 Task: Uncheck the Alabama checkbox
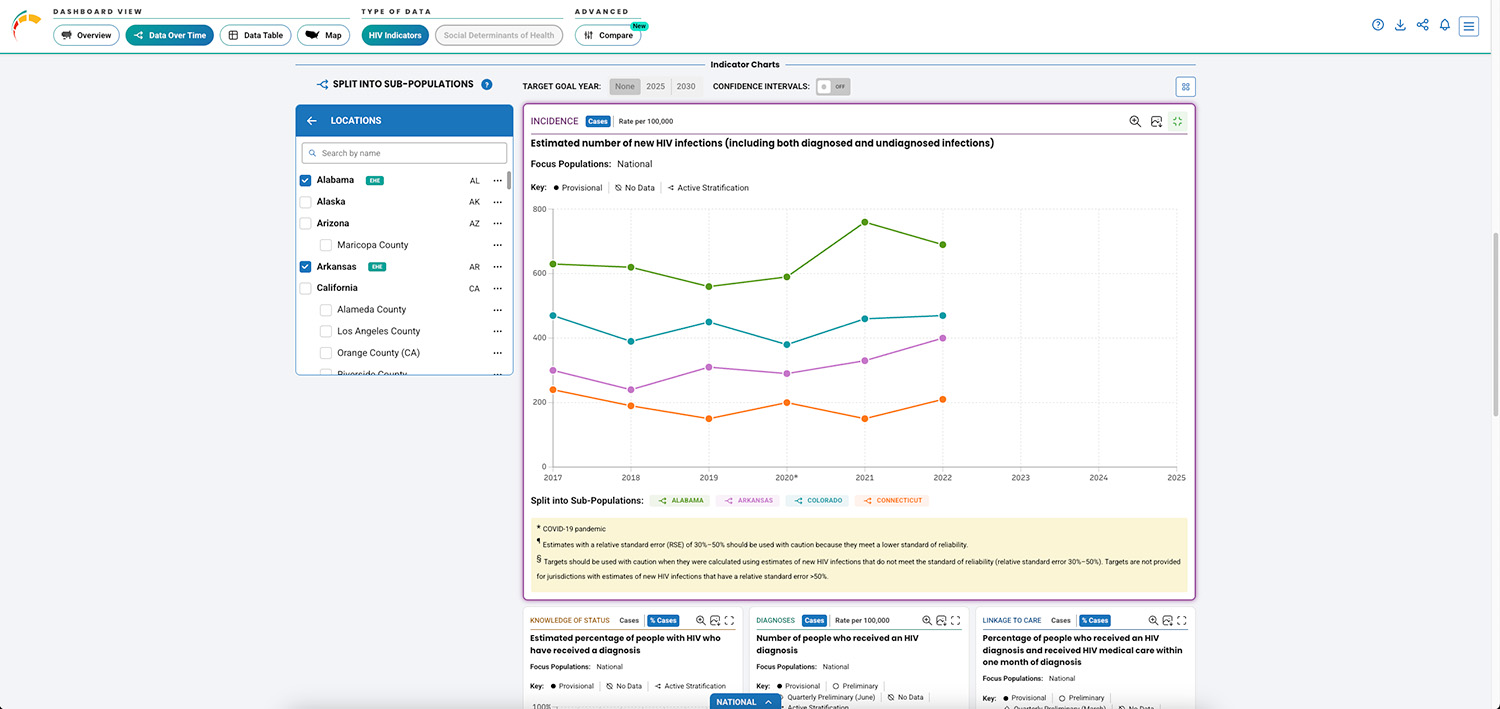[x=306, y=181]
